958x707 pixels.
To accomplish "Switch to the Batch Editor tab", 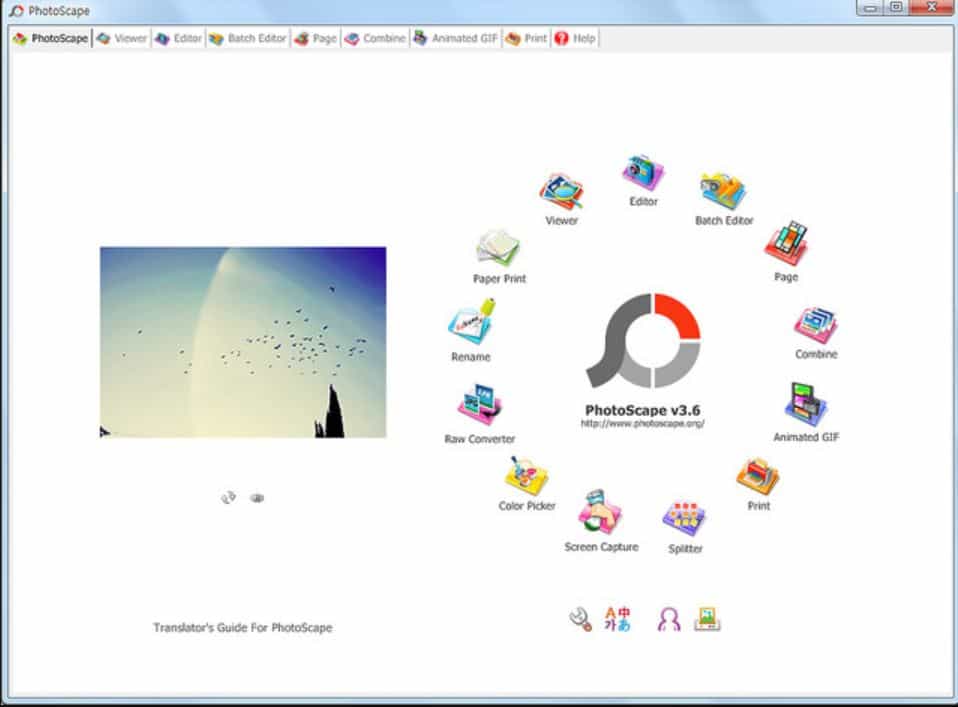I will (x=248, y=38).
